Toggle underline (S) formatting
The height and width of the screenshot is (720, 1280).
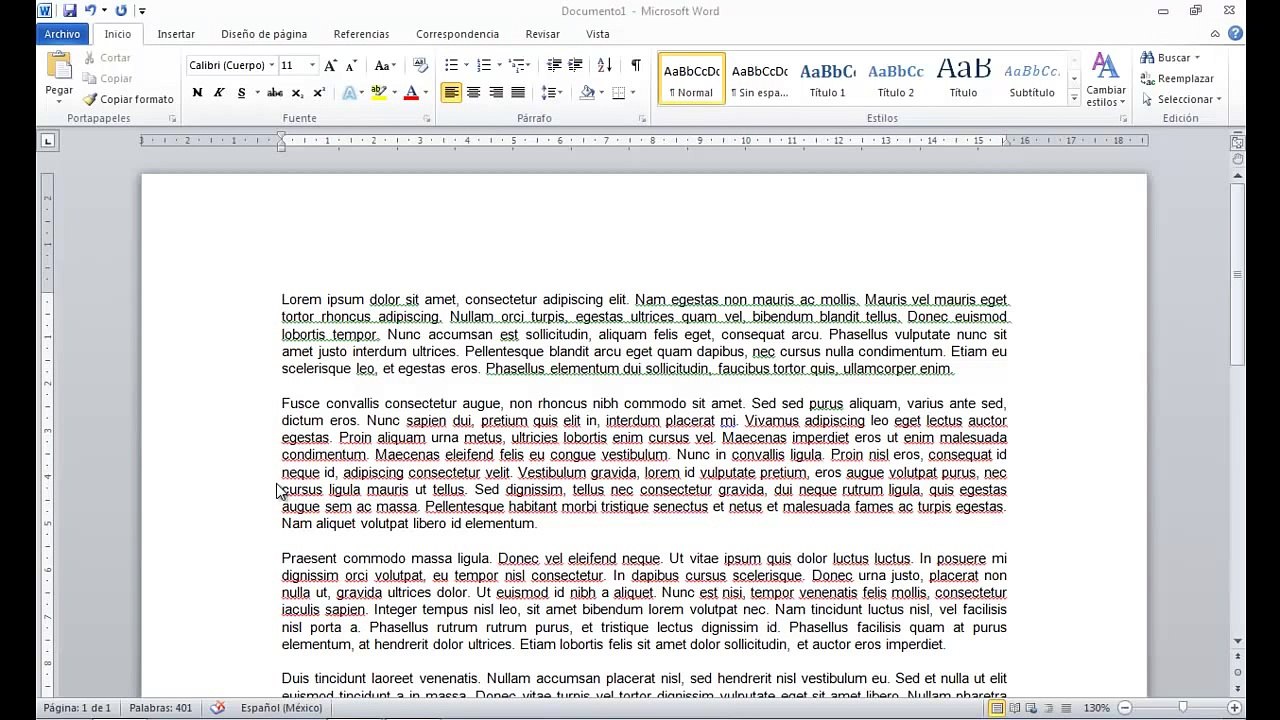[x=241, y=93]
